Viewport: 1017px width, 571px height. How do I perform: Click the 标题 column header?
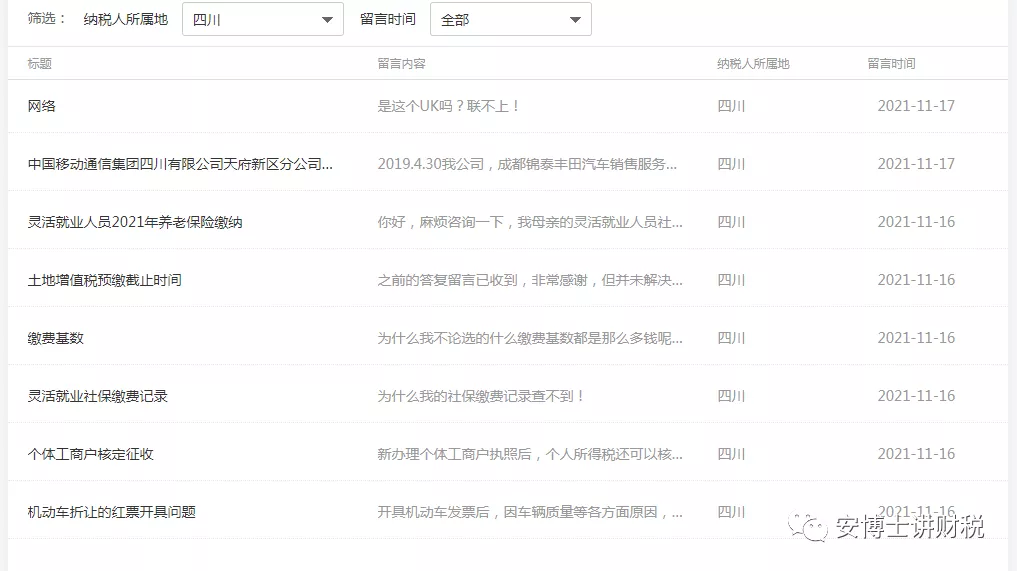point(40,64)
